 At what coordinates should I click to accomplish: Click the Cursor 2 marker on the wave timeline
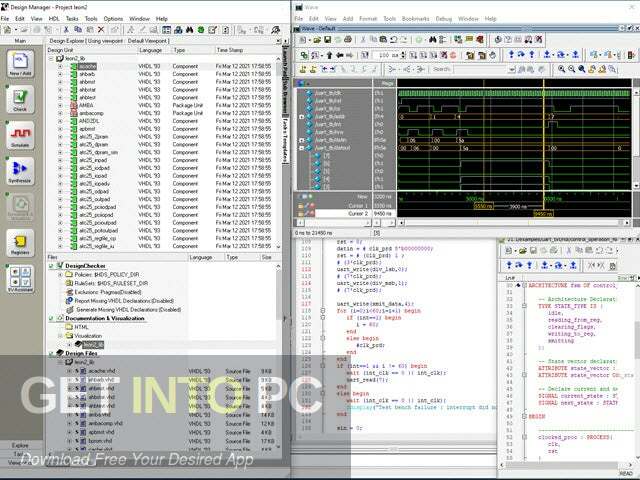(x=543, y=214)
